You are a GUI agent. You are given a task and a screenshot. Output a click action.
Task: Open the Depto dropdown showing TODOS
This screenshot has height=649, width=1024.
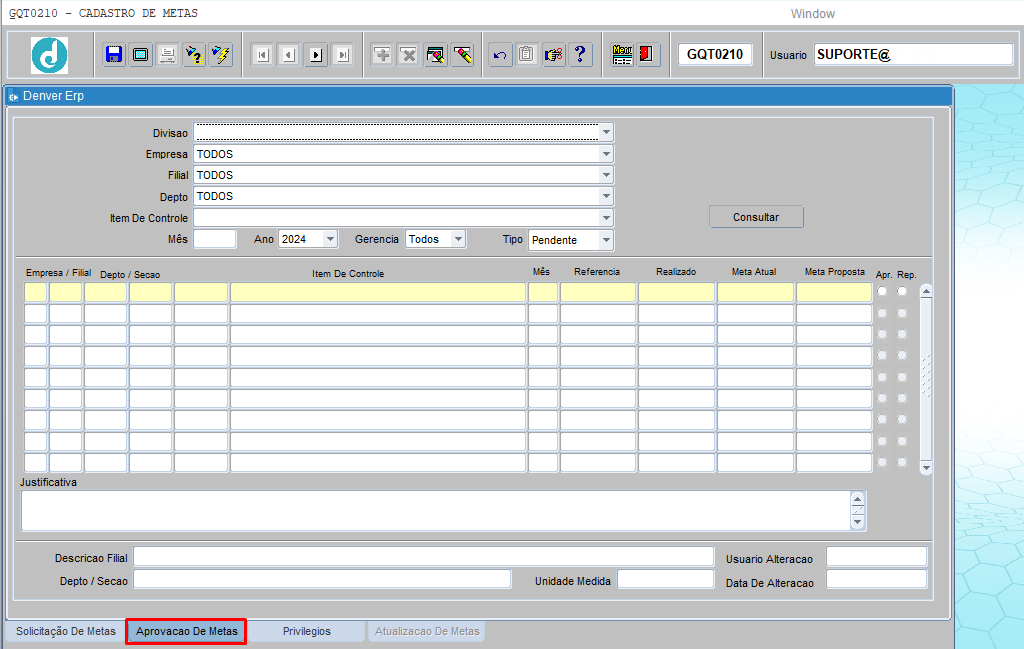tap(606, 196)
